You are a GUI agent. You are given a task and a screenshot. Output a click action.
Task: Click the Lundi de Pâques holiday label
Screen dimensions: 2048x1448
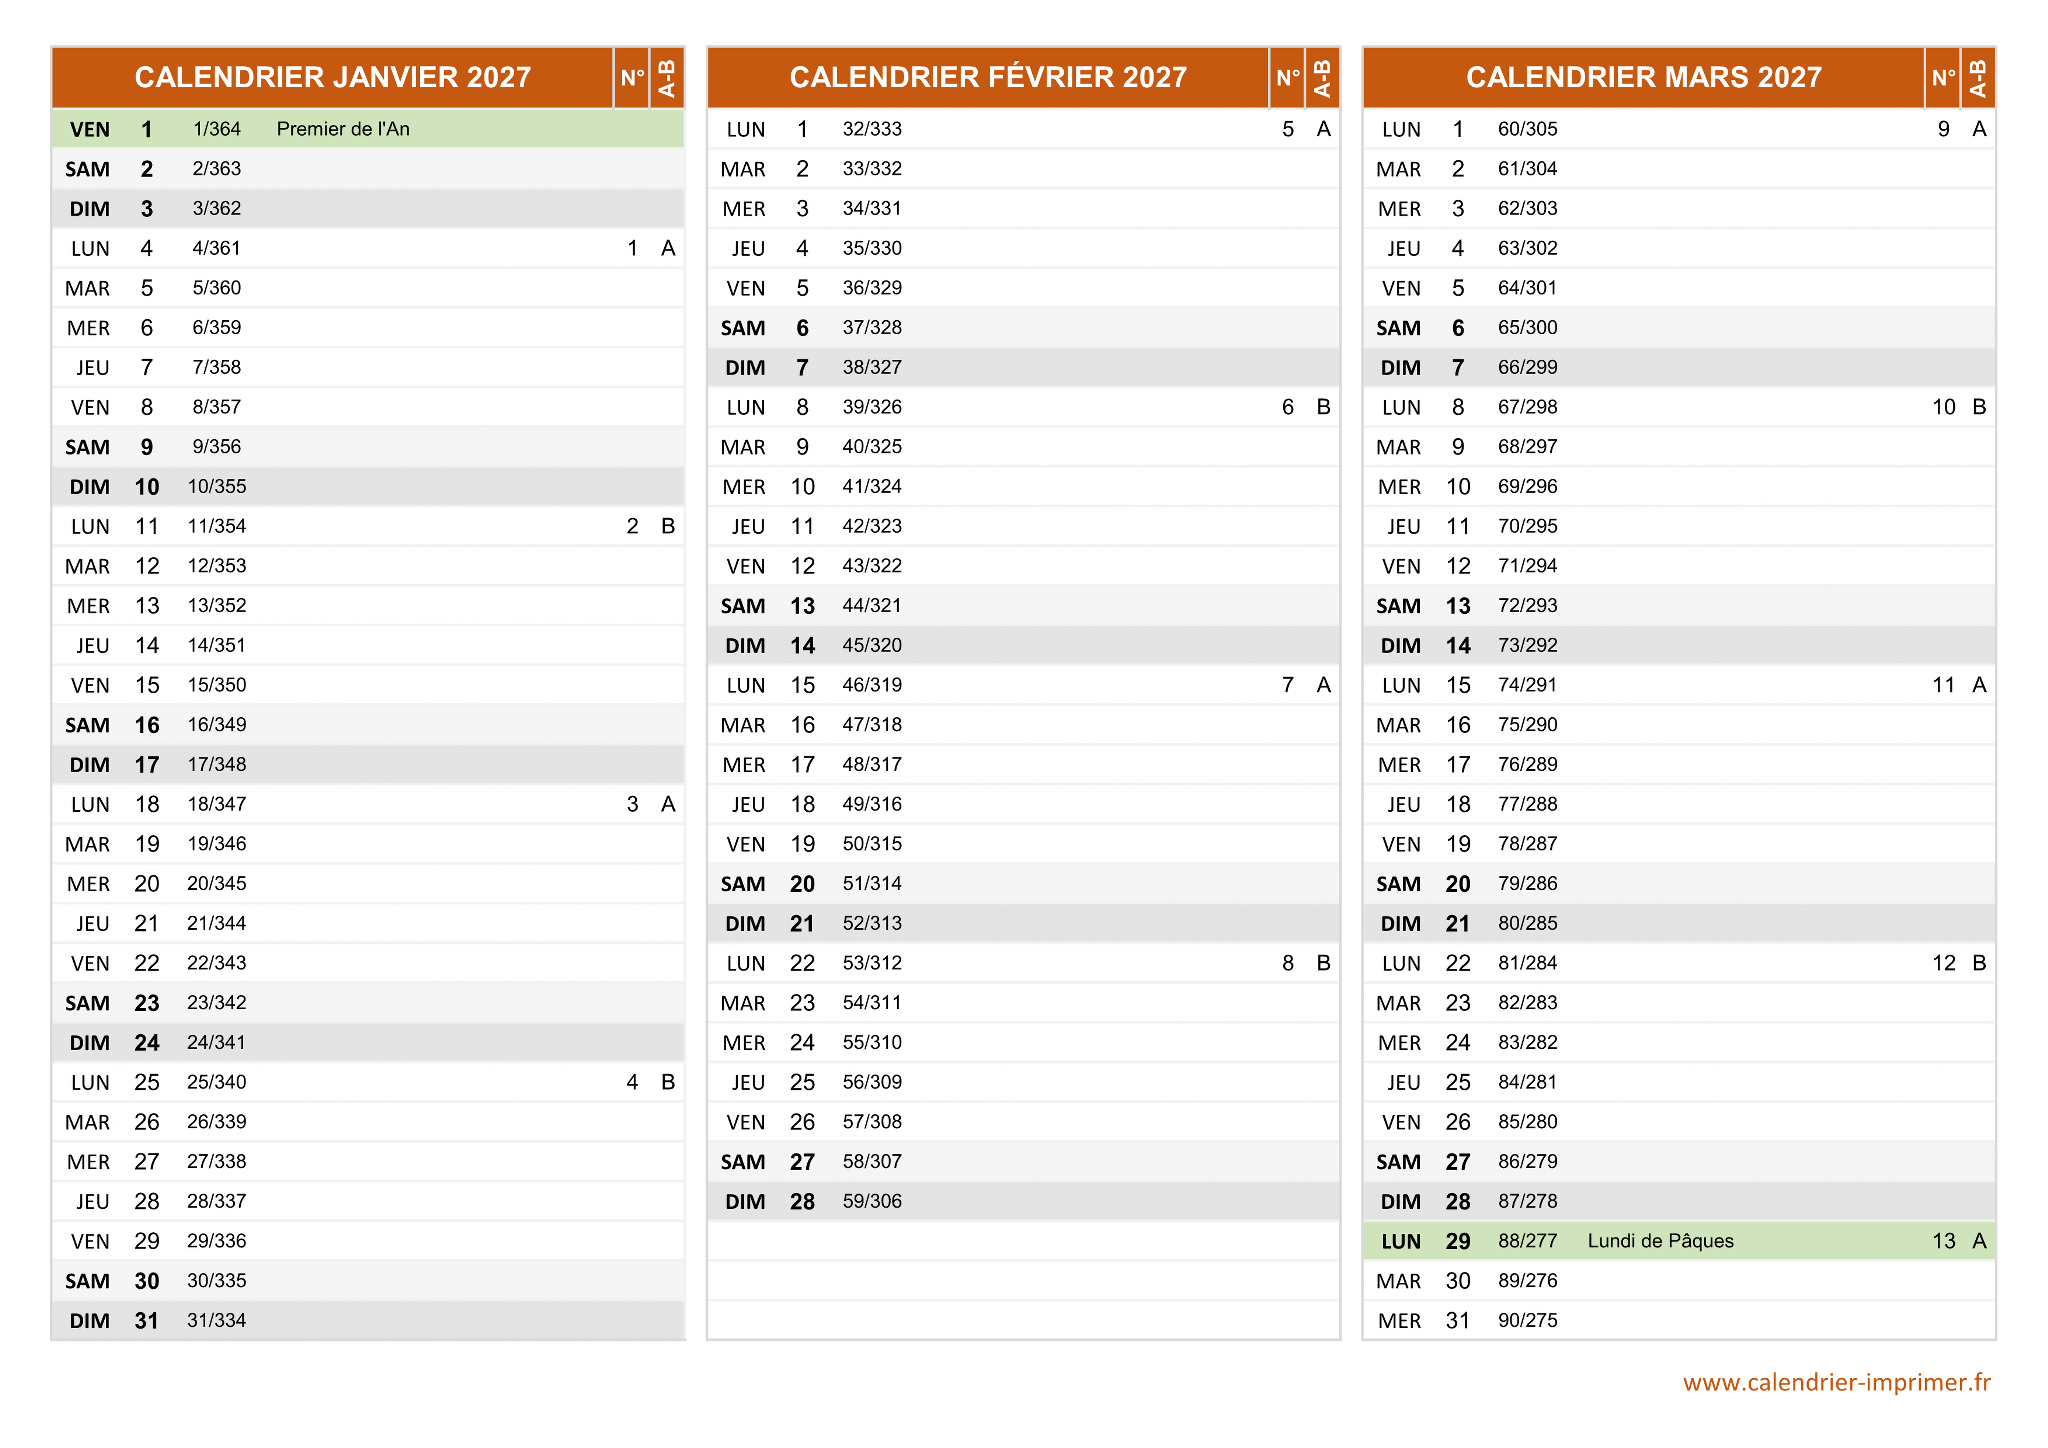pos(1660,1241)
